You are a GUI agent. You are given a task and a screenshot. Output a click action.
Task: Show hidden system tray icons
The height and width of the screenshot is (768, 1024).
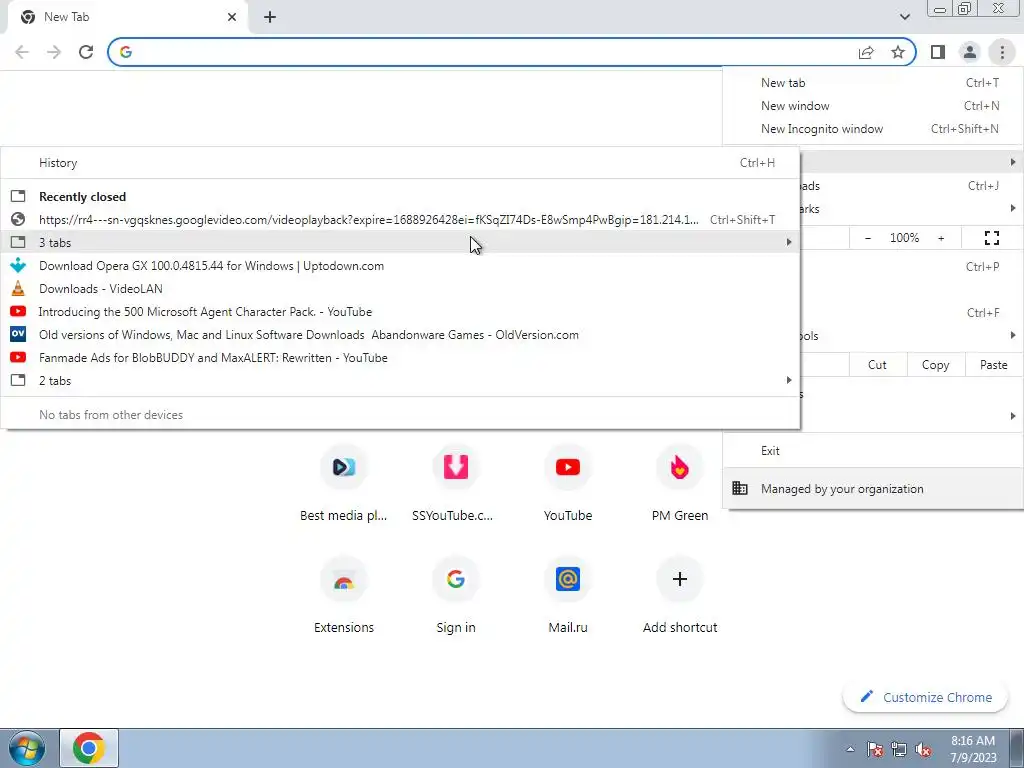point(850,749)
